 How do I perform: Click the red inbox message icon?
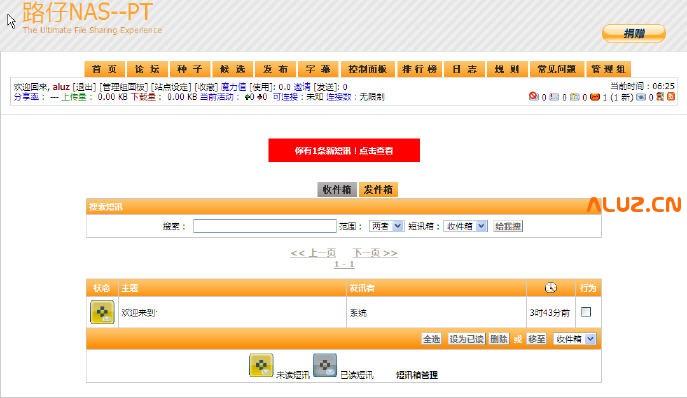595,96
